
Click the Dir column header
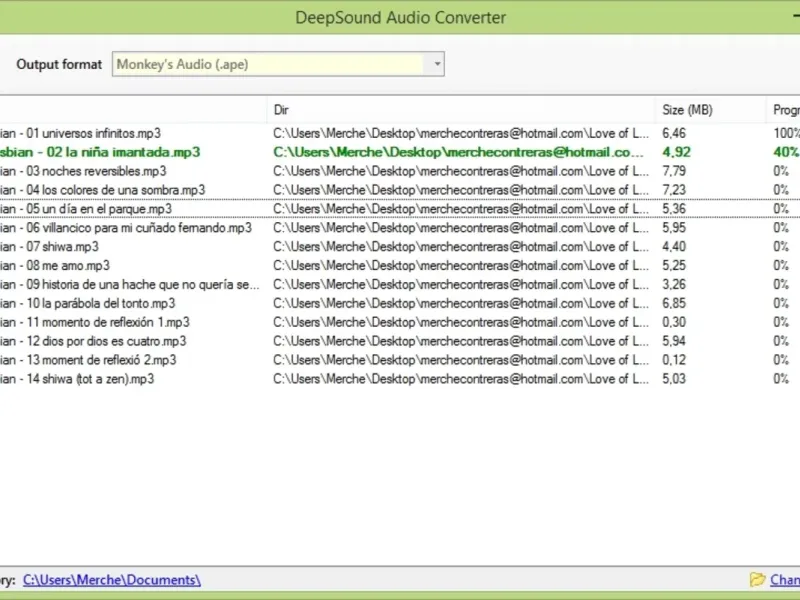tap(461, 110)
